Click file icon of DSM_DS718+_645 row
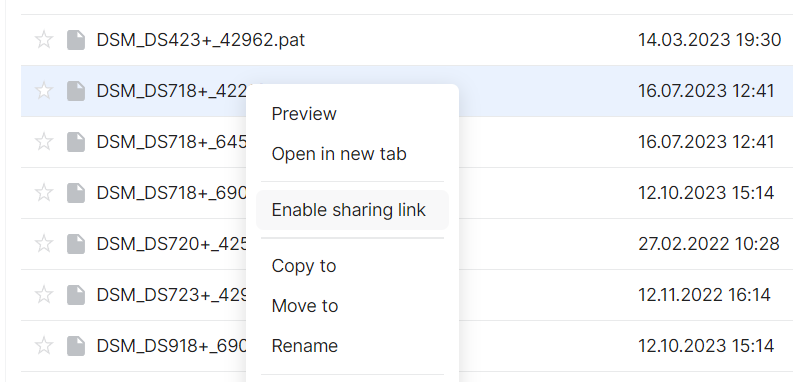The width and height of the screenshot is (793, 382). [x=76, y=142]
